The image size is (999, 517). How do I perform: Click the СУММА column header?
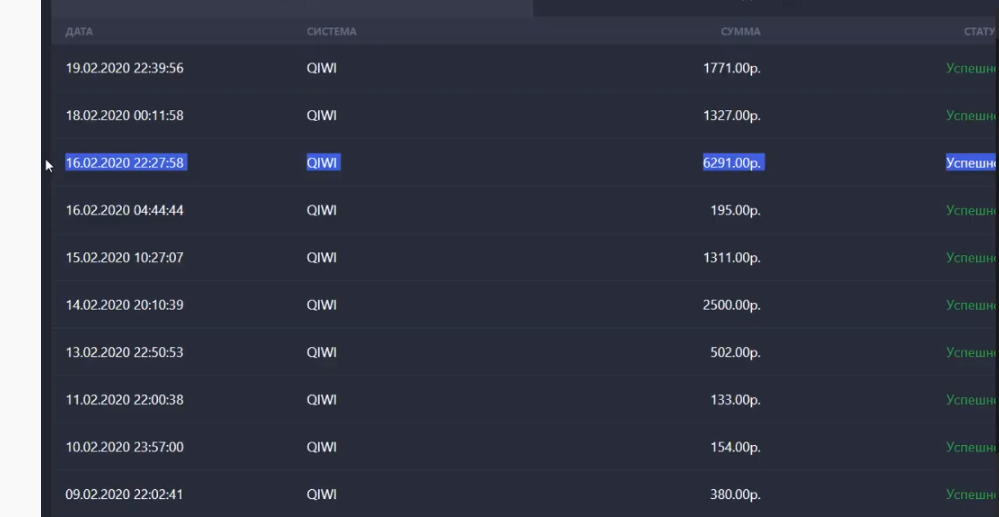pos(740,32)
